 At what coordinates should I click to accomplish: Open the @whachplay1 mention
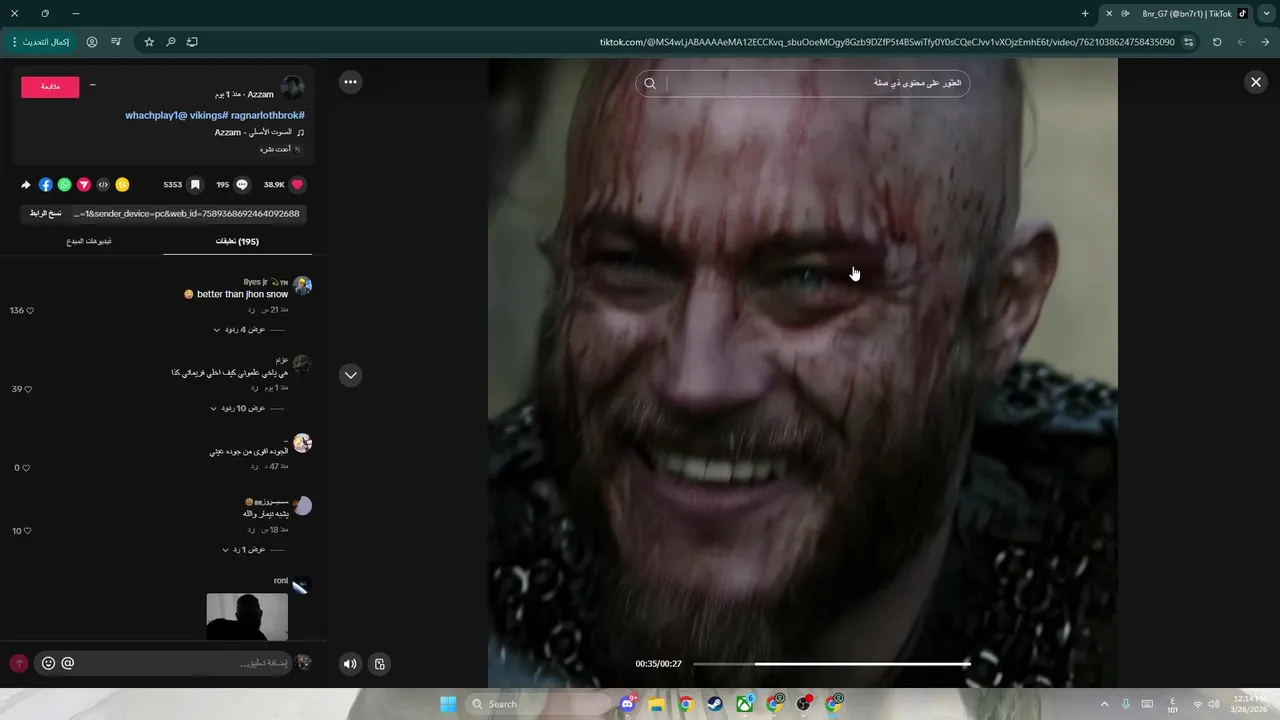point(156,116)
